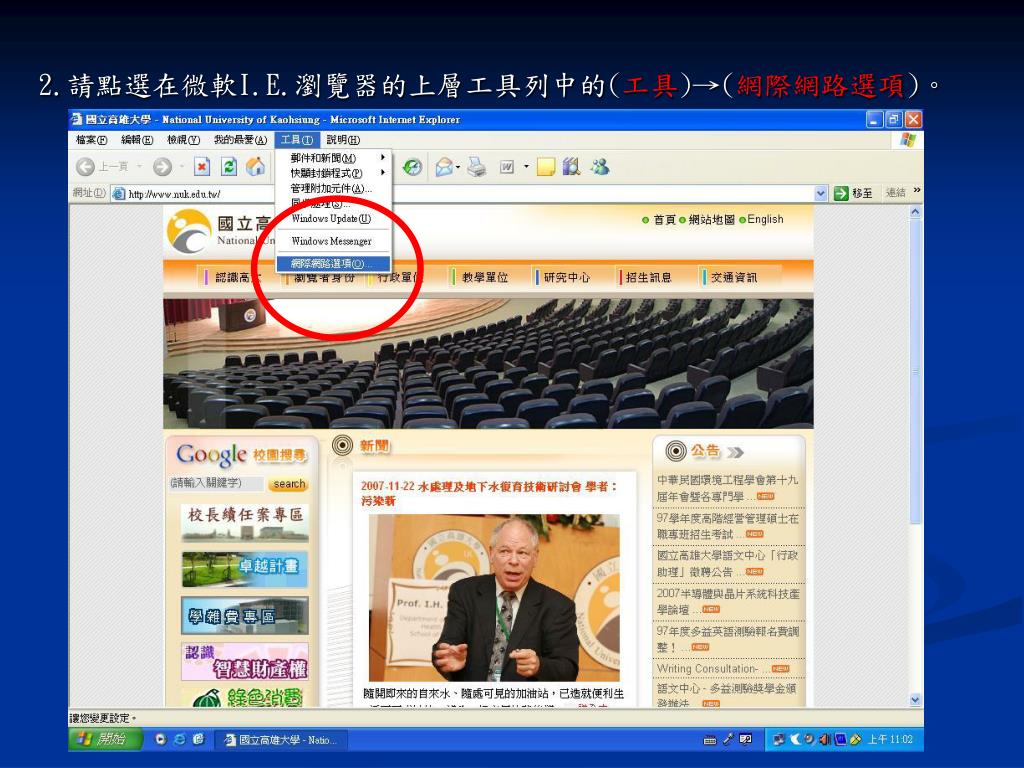Click the arrows beside the 公告 heading
The width and height of the screenshot is (1024, 768).
735,452
